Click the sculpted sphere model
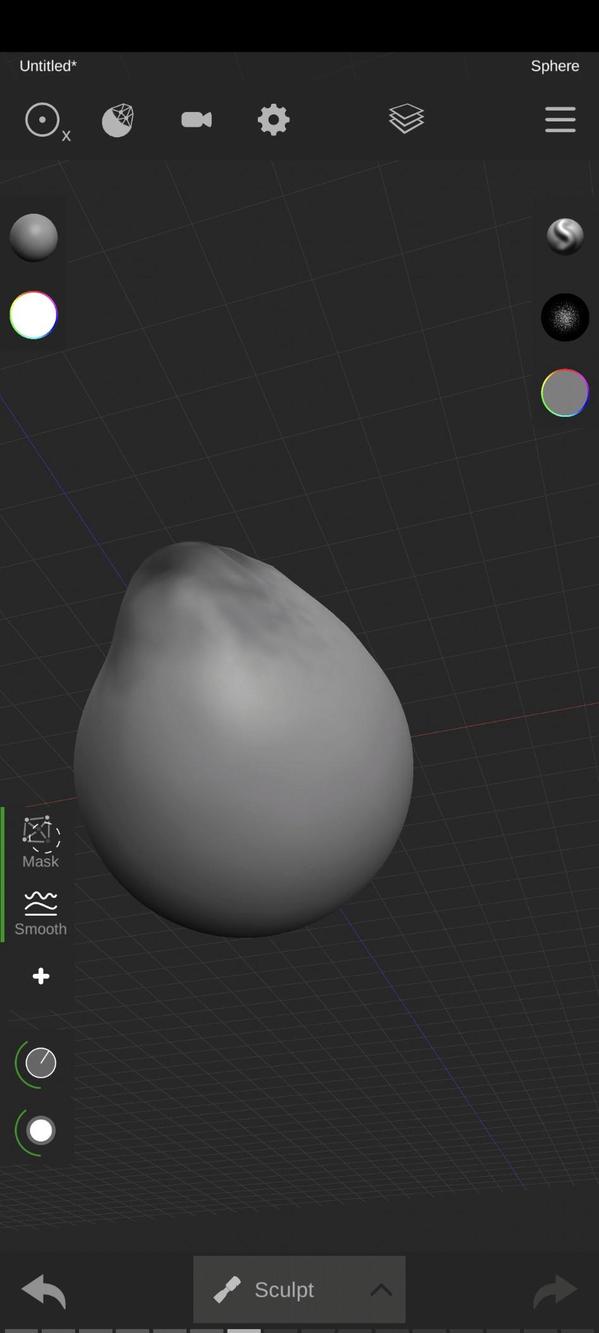The width and height of the screenshot is (599, 1333). tap(243, 740)
